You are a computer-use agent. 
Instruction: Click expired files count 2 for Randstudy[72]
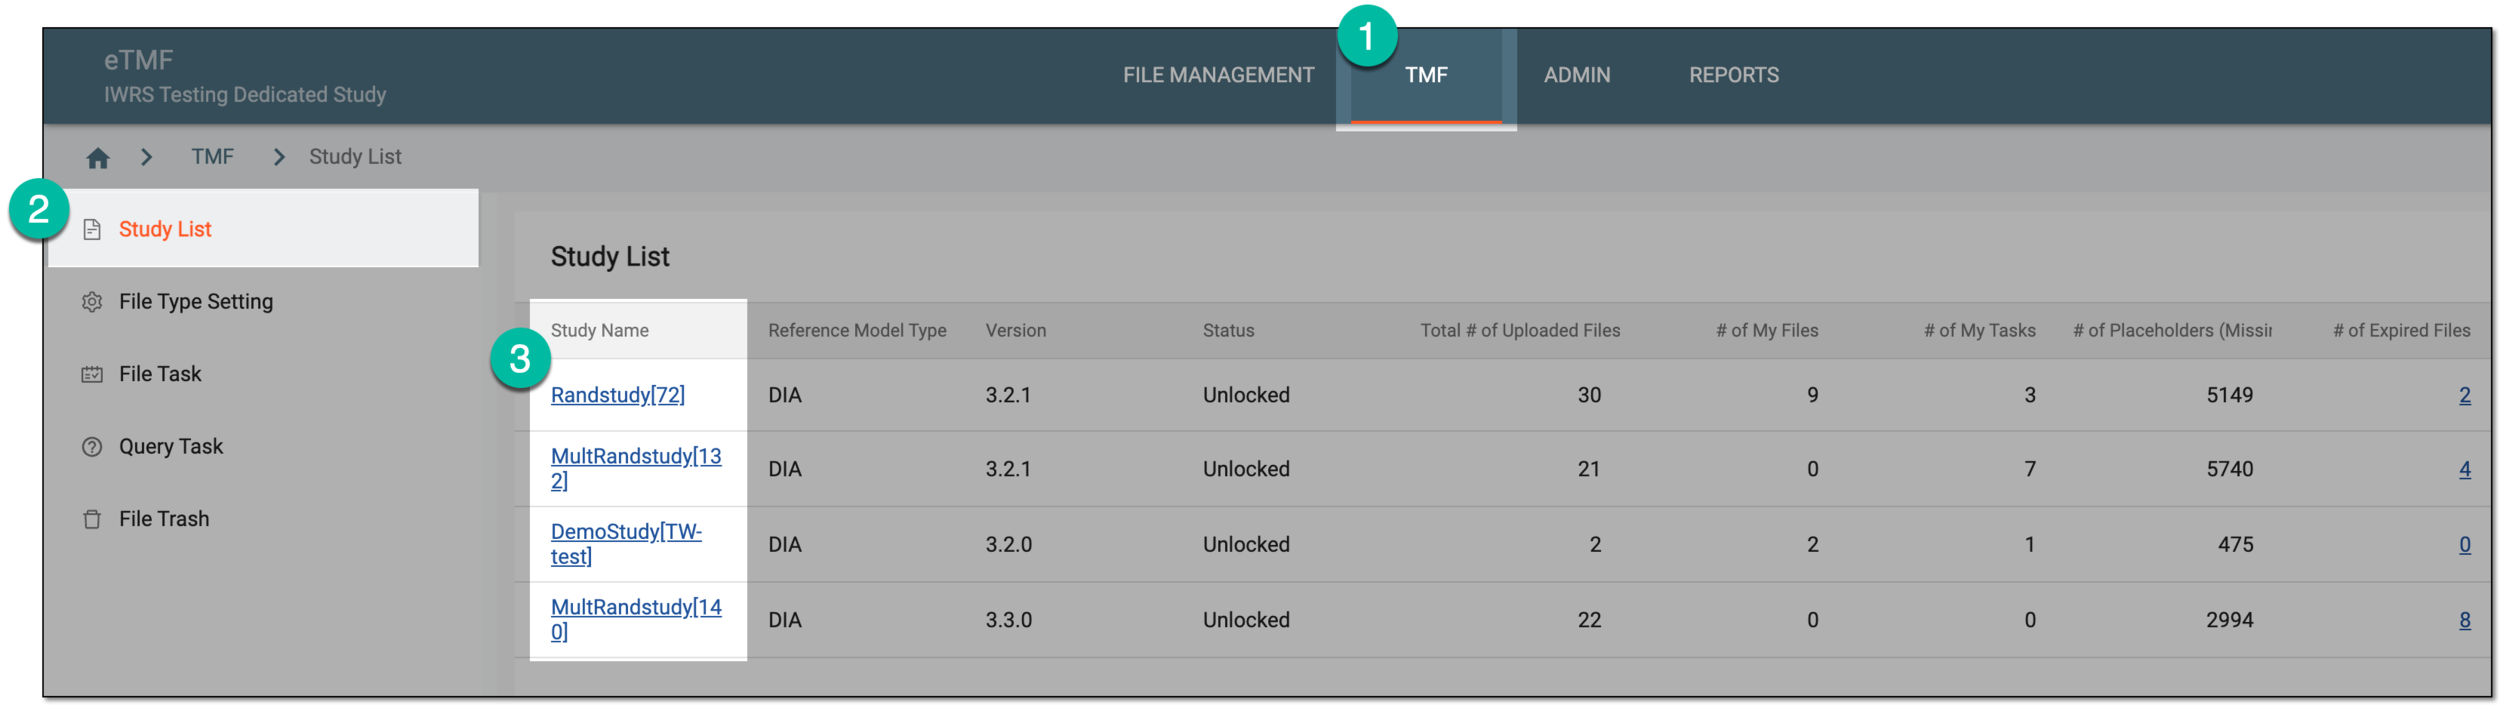click(x=2464, y=395)
